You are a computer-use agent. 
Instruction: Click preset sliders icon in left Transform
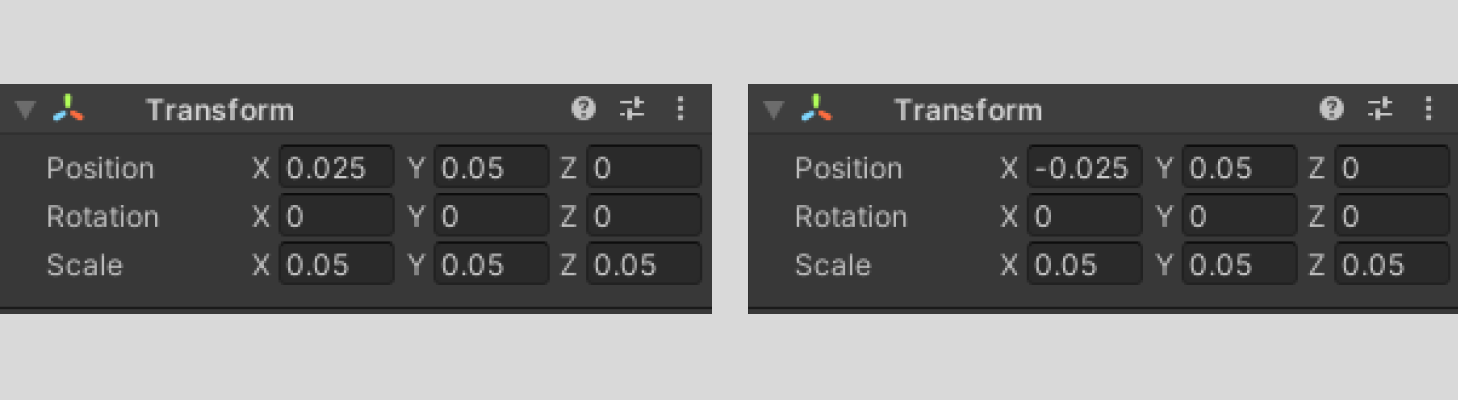(632, 109)
